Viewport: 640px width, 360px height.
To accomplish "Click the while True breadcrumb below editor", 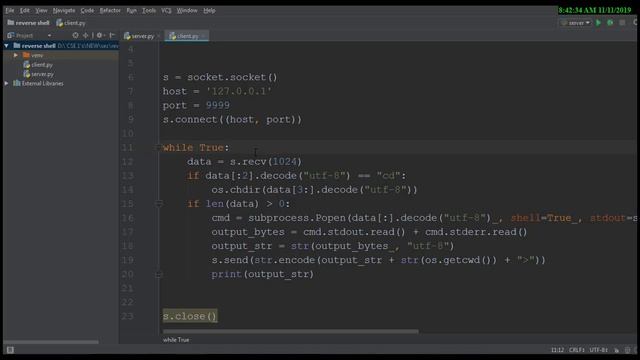I will click(x=176, y=340).
